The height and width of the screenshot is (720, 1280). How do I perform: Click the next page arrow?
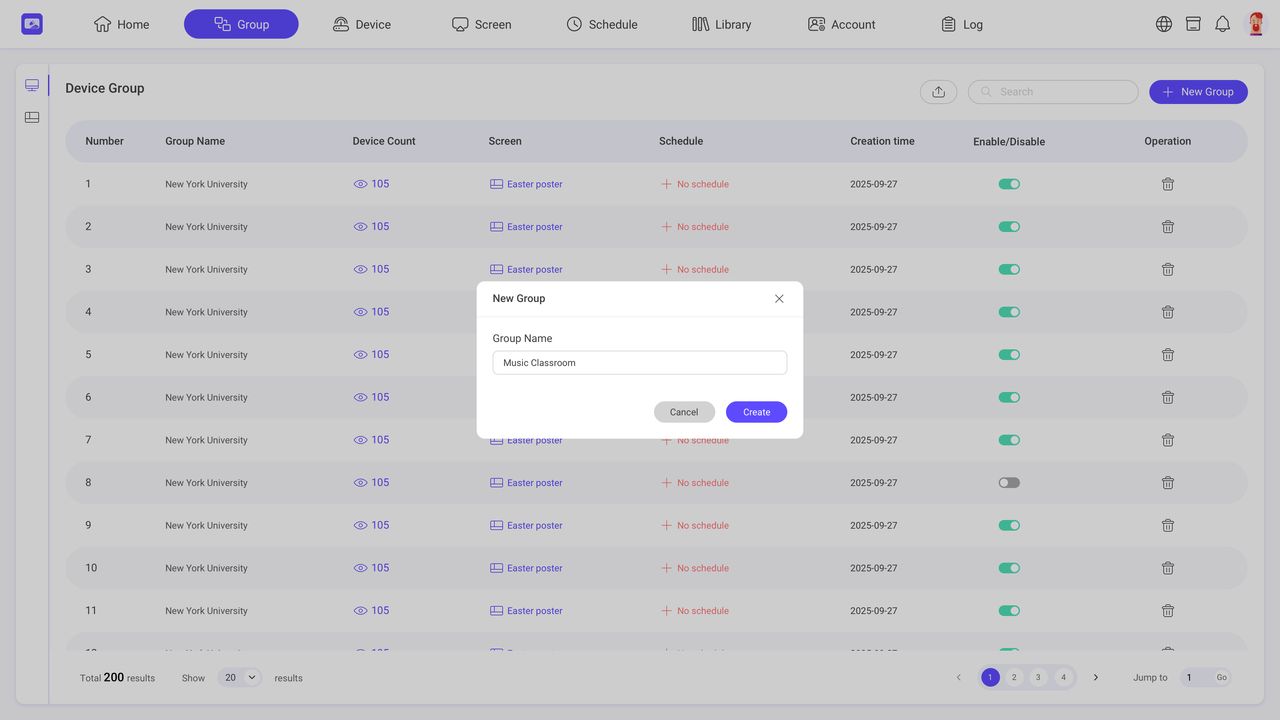tap(1096, 677)
